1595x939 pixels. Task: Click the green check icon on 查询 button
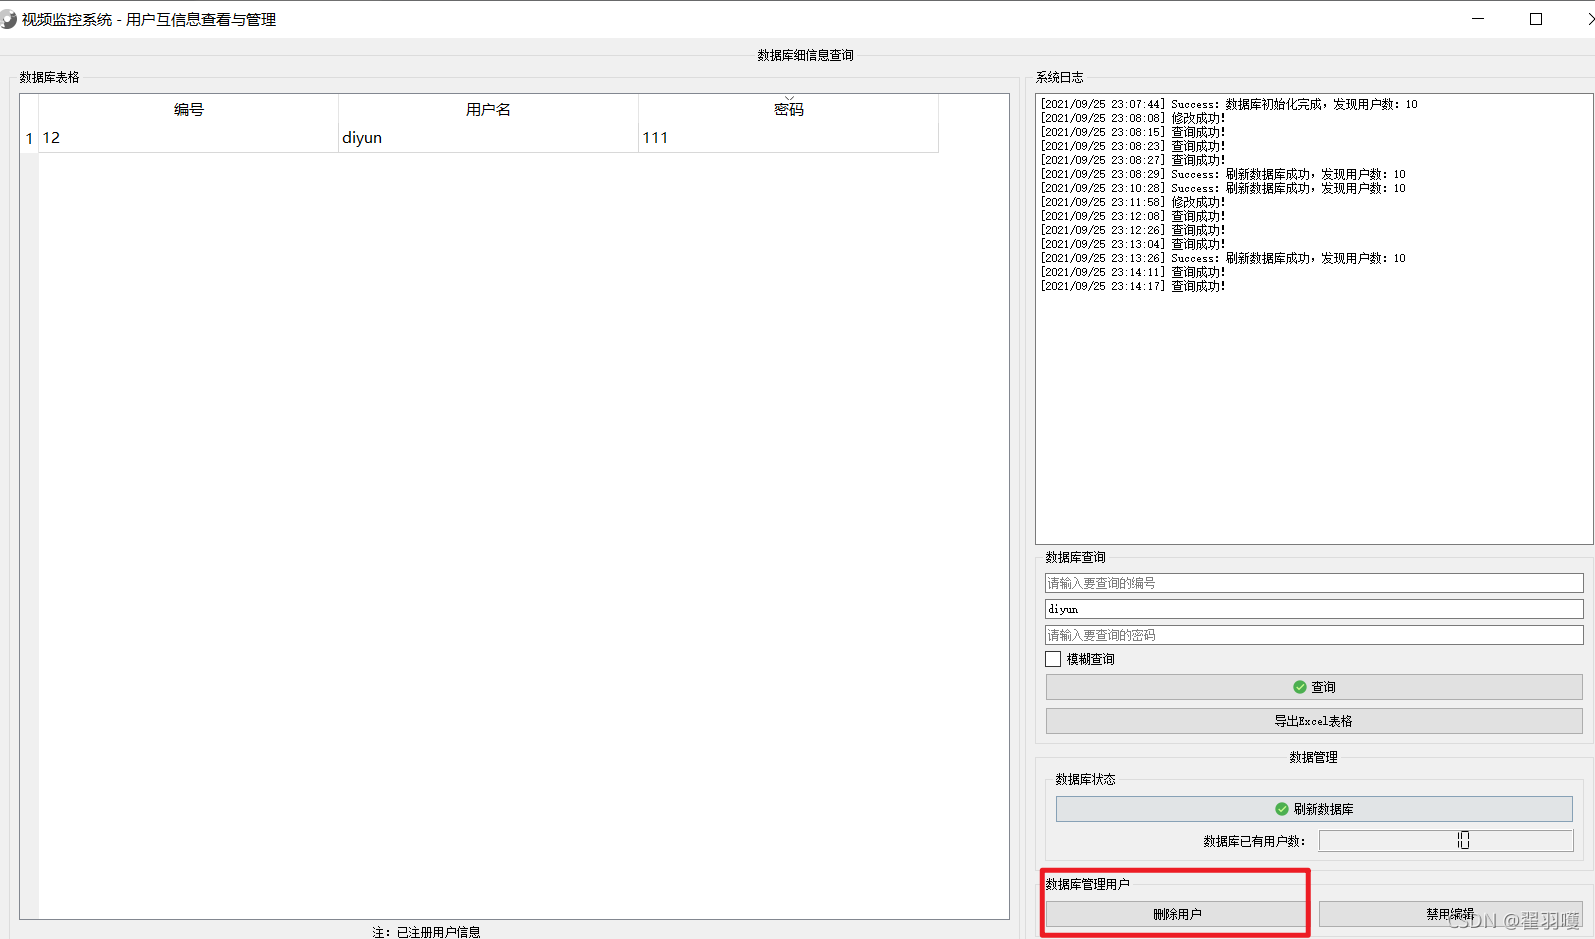pyautogui.click(x=1299, y=687)
